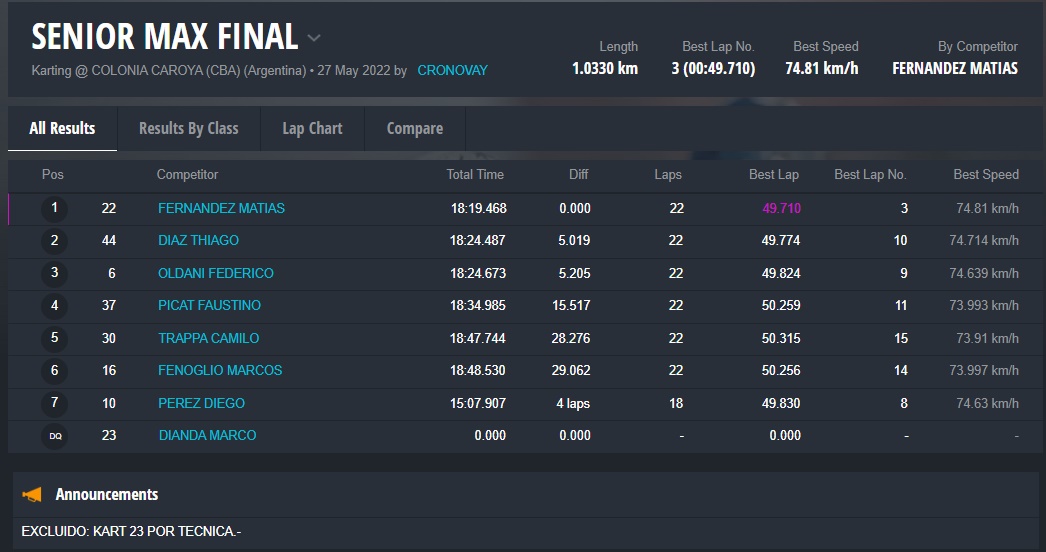Click the purple best lap time 49.710
The image size is (1046, 552).
pos(781,208)
